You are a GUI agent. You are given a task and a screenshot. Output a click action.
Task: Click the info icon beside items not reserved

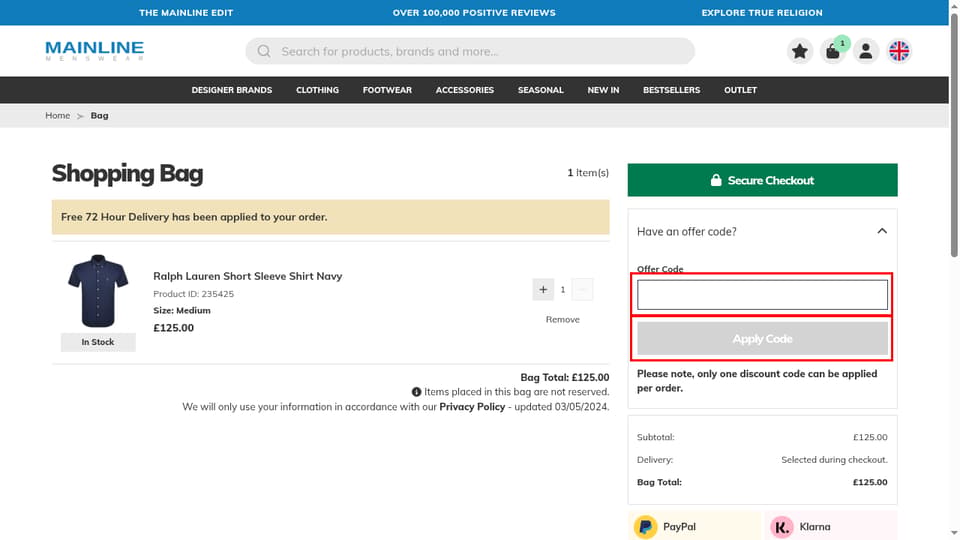pyautogui.click(x=416, y=392)
